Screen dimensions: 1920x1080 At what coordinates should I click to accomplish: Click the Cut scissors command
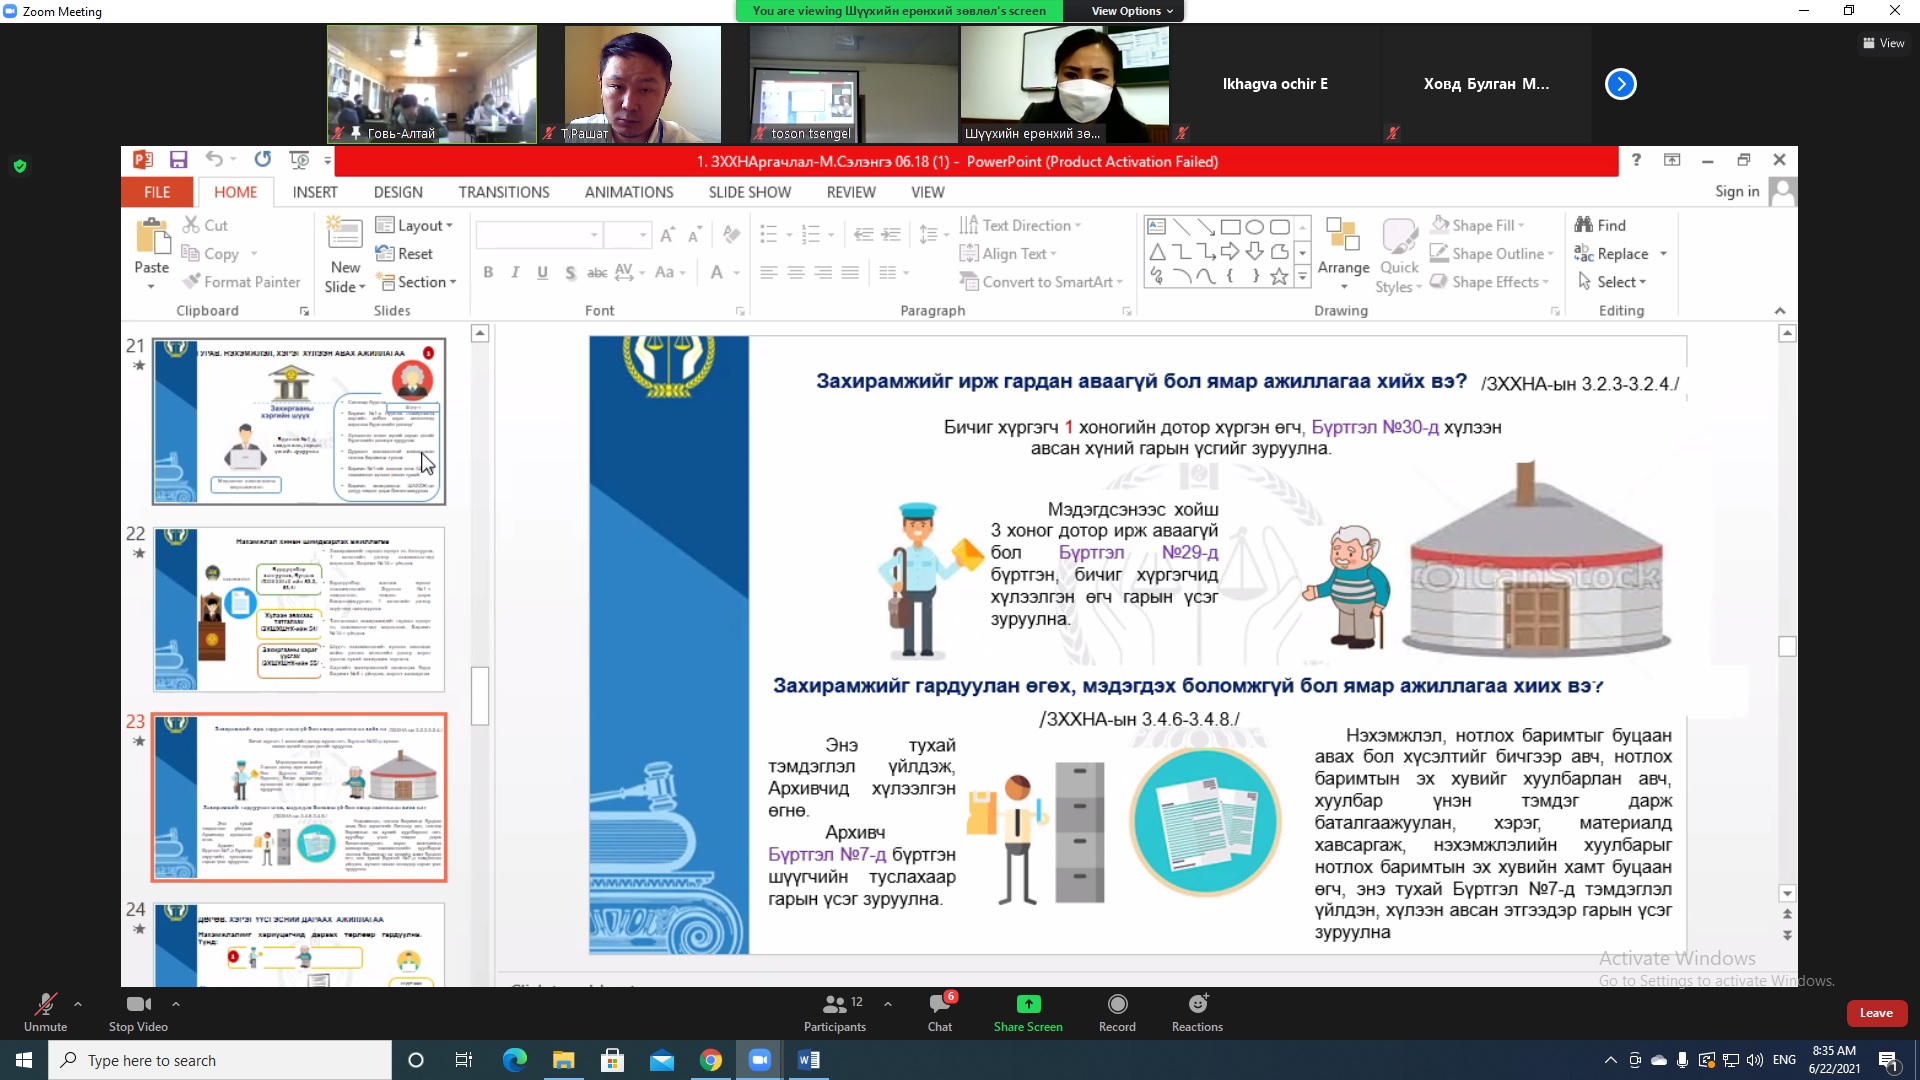pyautogui.click(x=205, y=225)
